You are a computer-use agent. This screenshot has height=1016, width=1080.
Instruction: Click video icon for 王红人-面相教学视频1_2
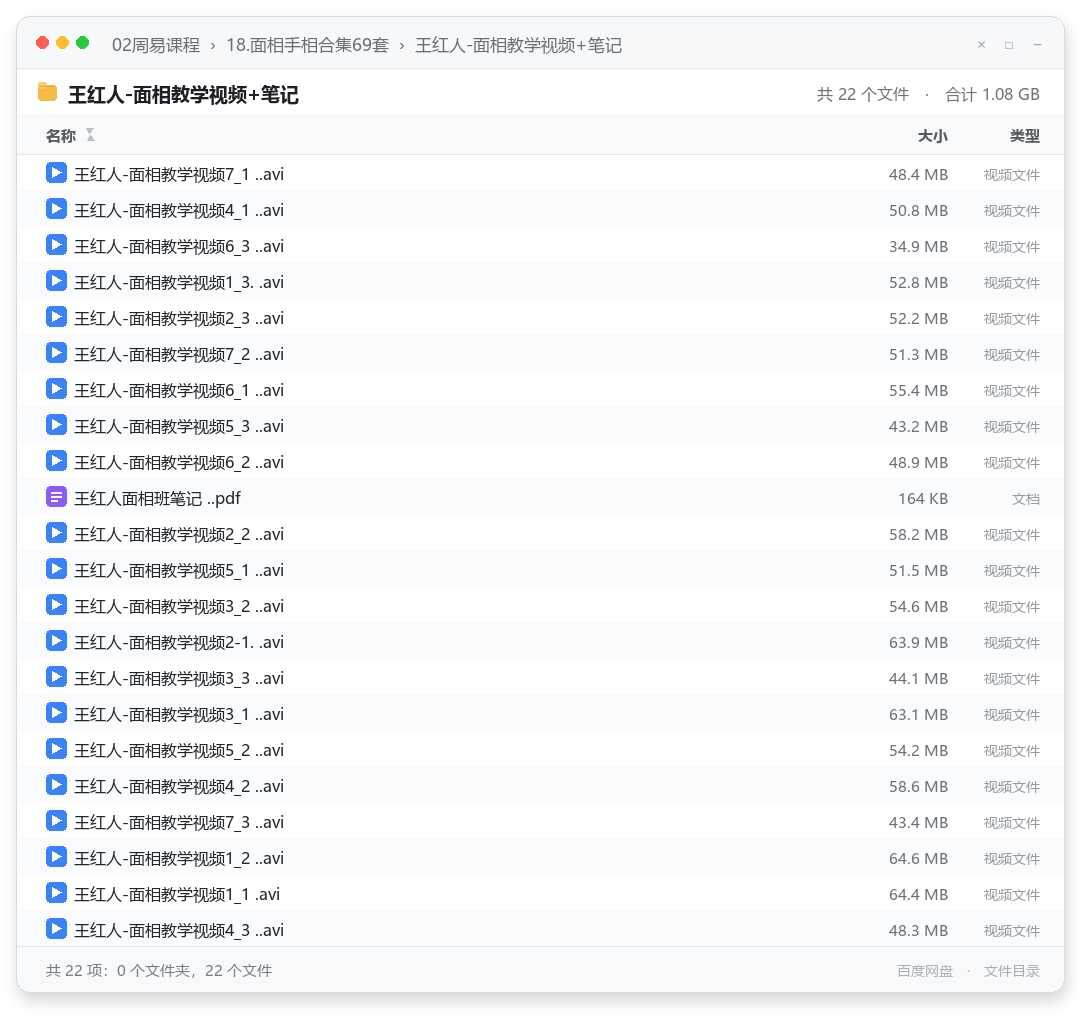(x=56, y=856)
